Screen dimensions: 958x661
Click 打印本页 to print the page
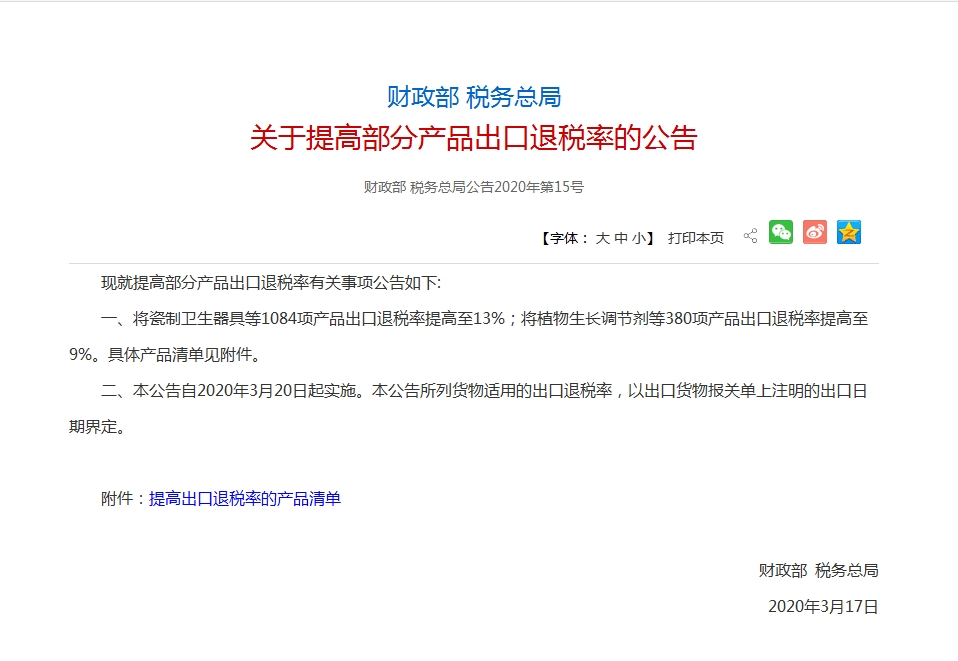[696, 238]
